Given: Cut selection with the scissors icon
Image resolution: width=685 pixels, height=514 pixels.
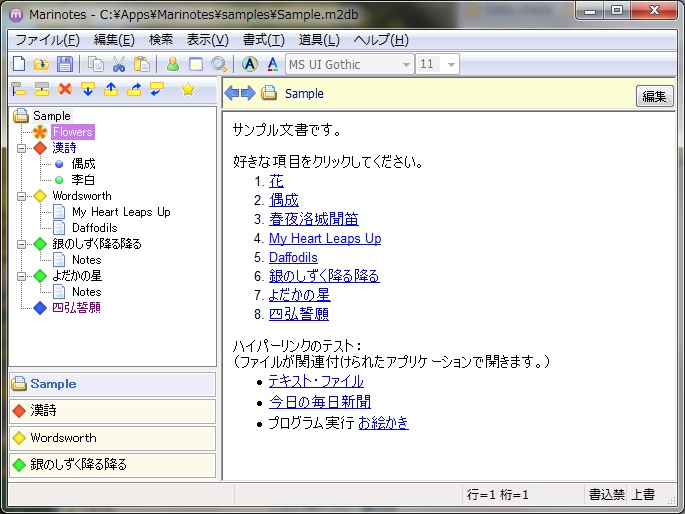Looking at the screenshot, I should 119,64.
